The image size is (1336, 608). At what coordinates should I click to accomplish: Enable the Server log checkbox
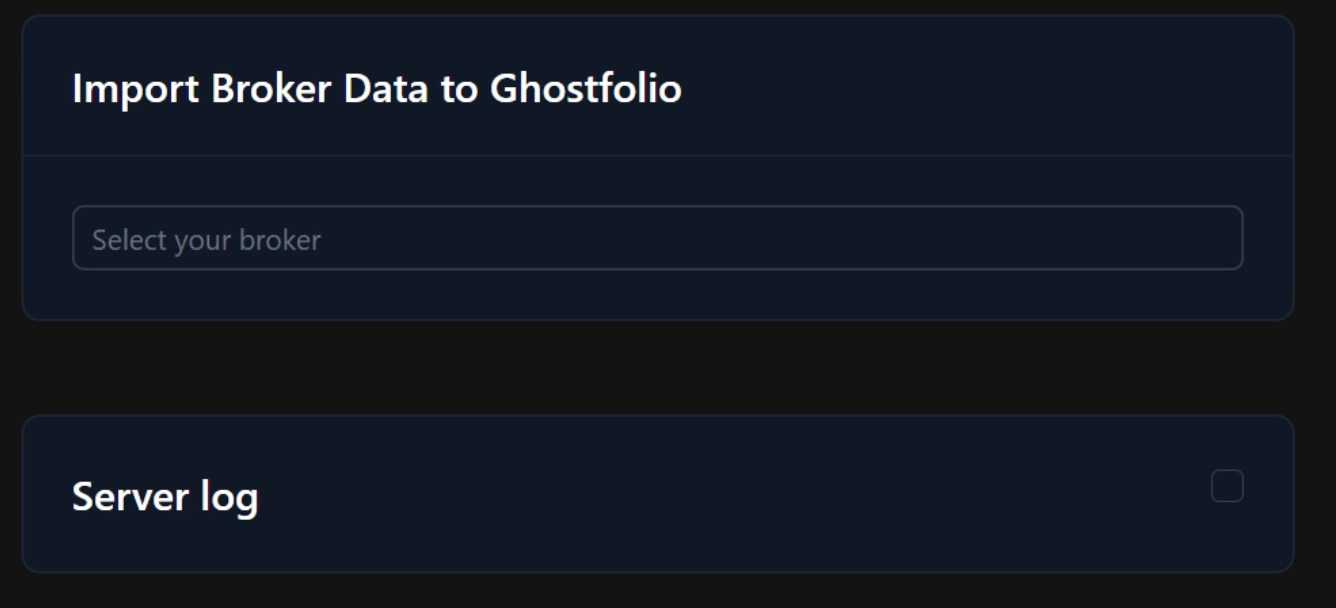1227,486
